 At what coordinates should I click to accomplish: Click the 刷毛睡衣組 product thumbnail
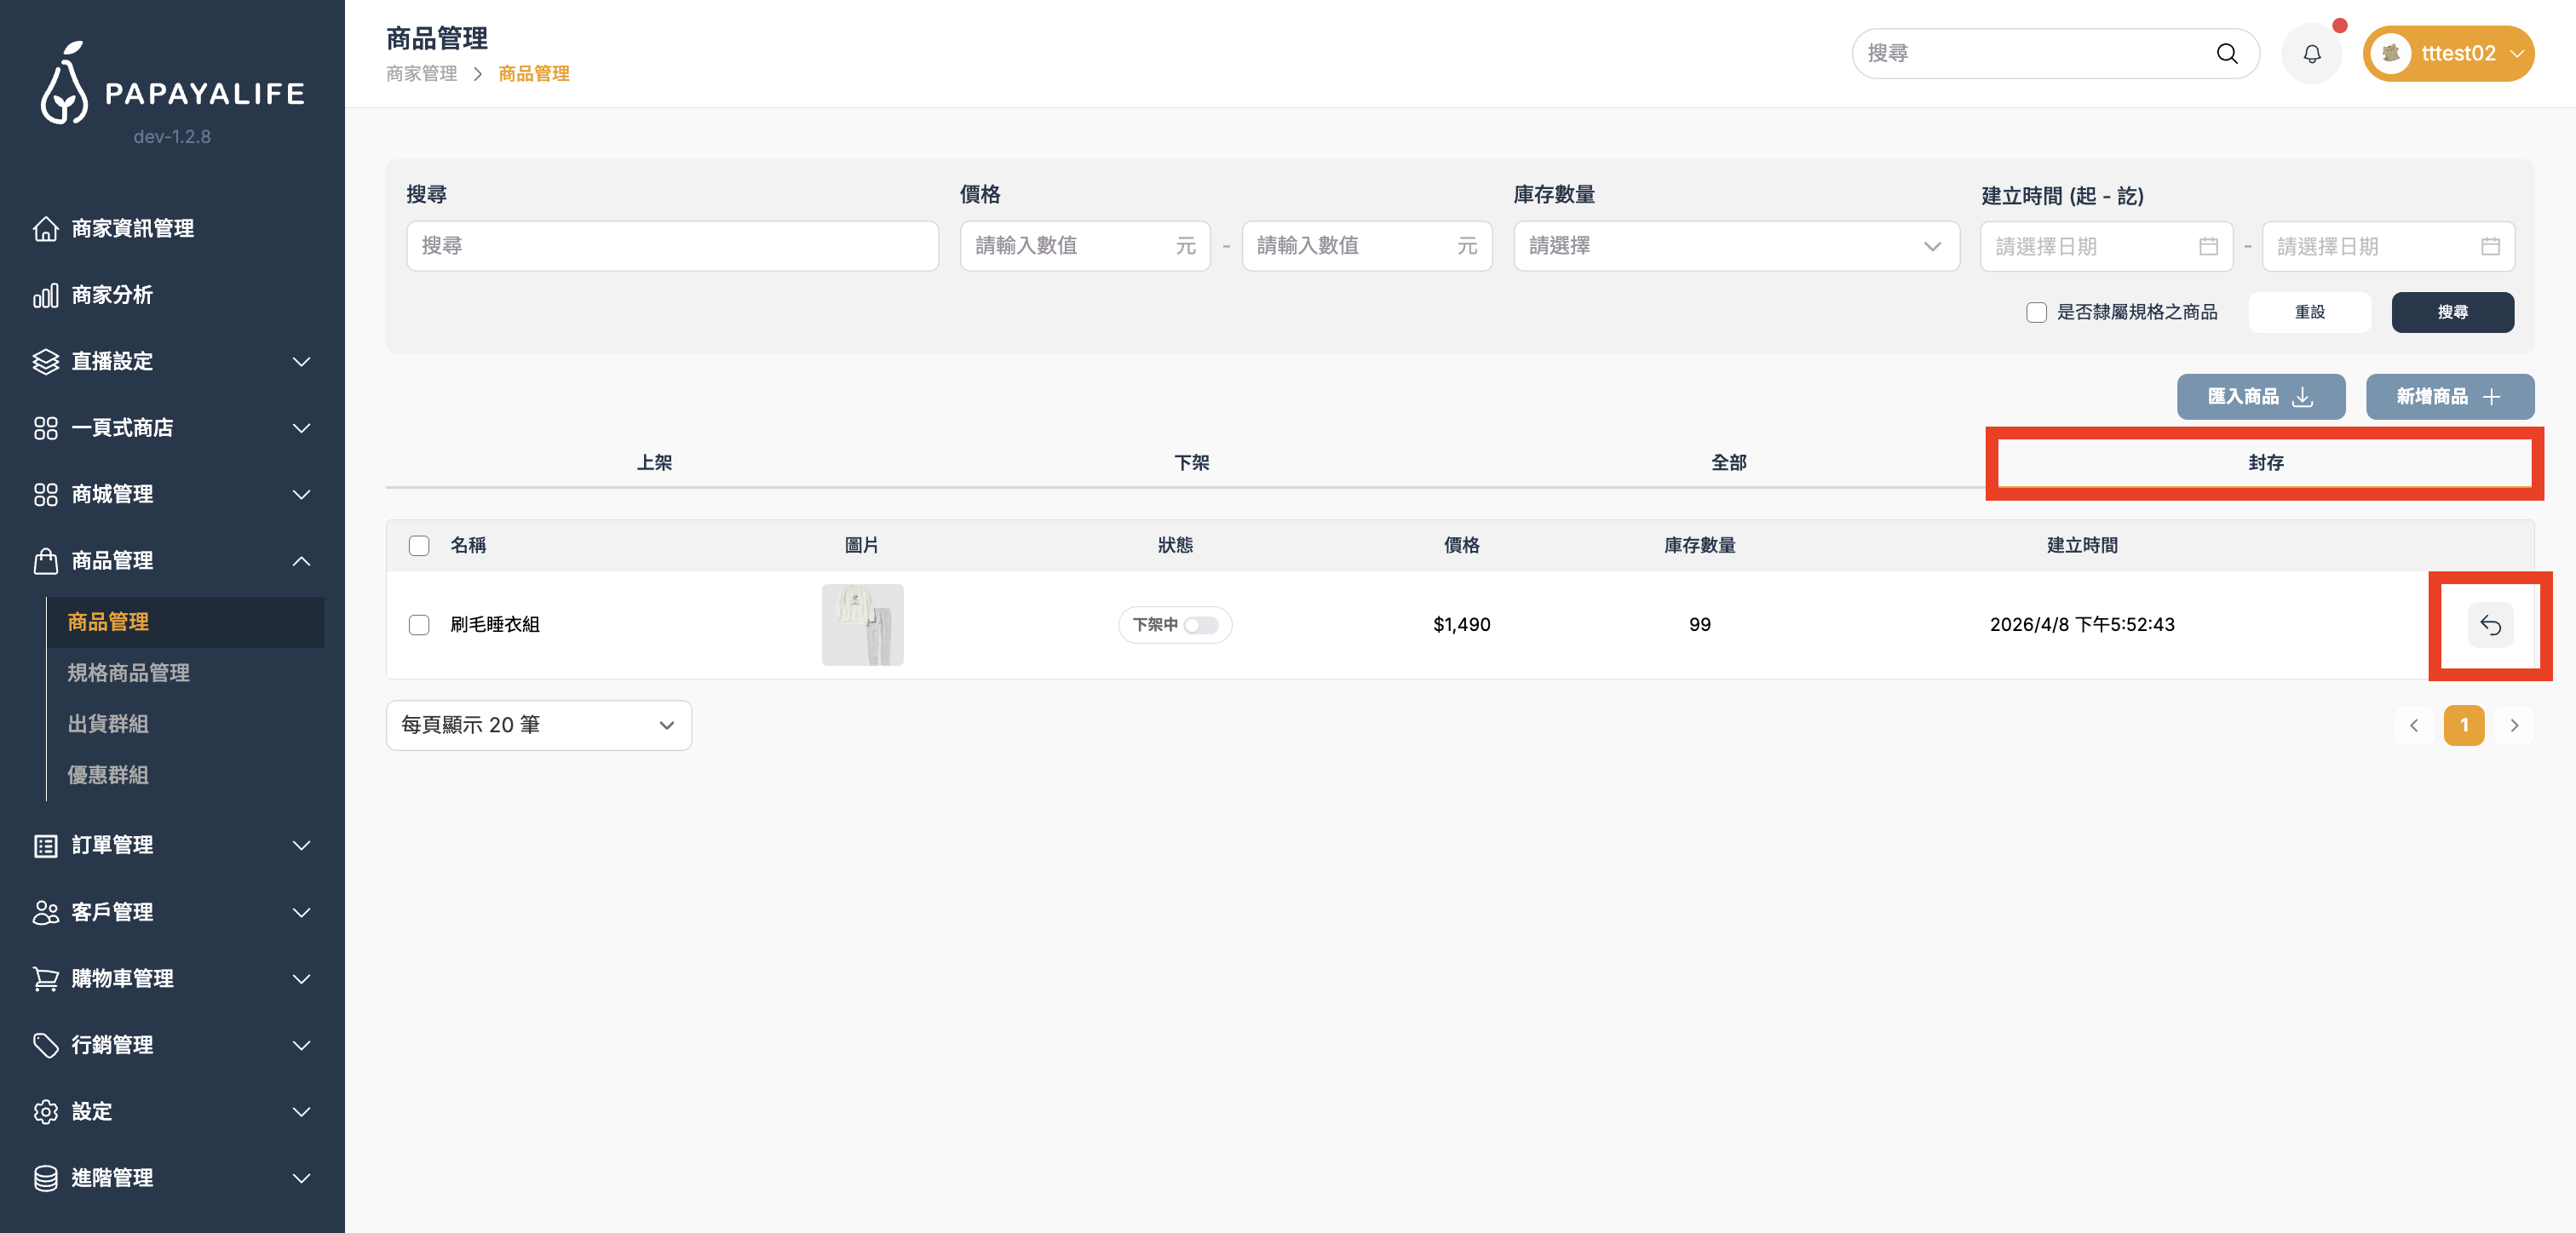[862, 625]
